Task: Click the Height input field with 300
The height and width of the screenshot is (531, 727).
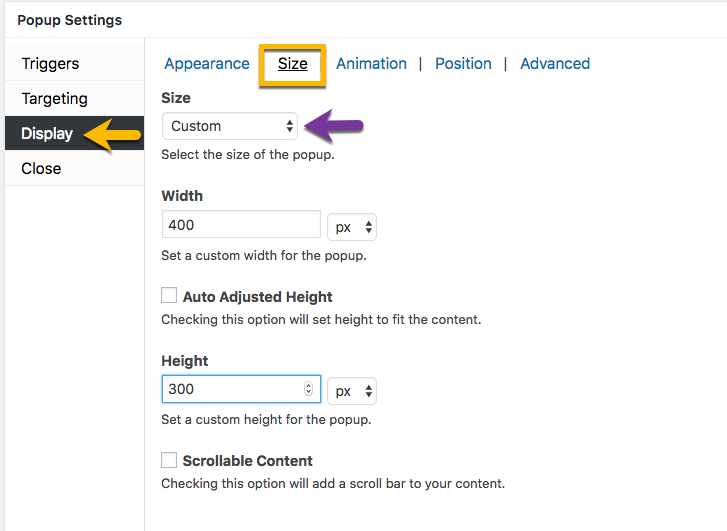Action: pos(241,389)
